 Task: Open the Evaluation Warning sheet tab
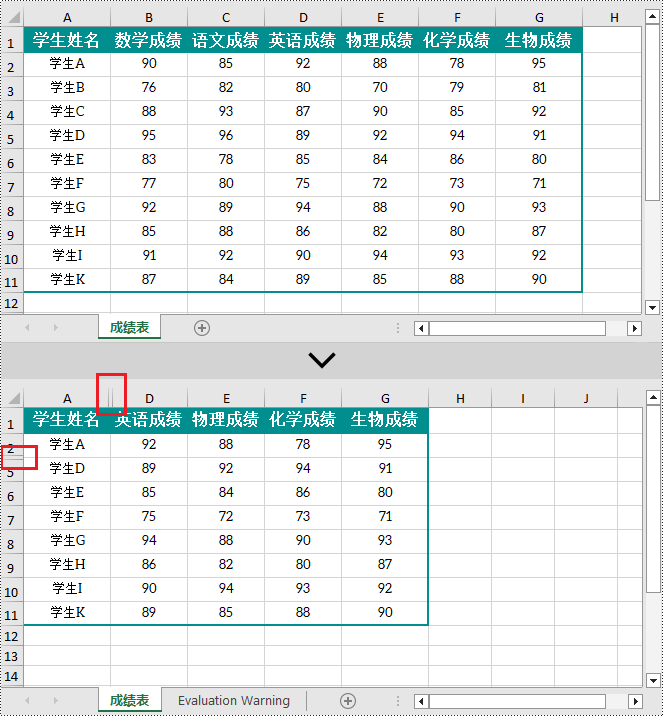234,700
